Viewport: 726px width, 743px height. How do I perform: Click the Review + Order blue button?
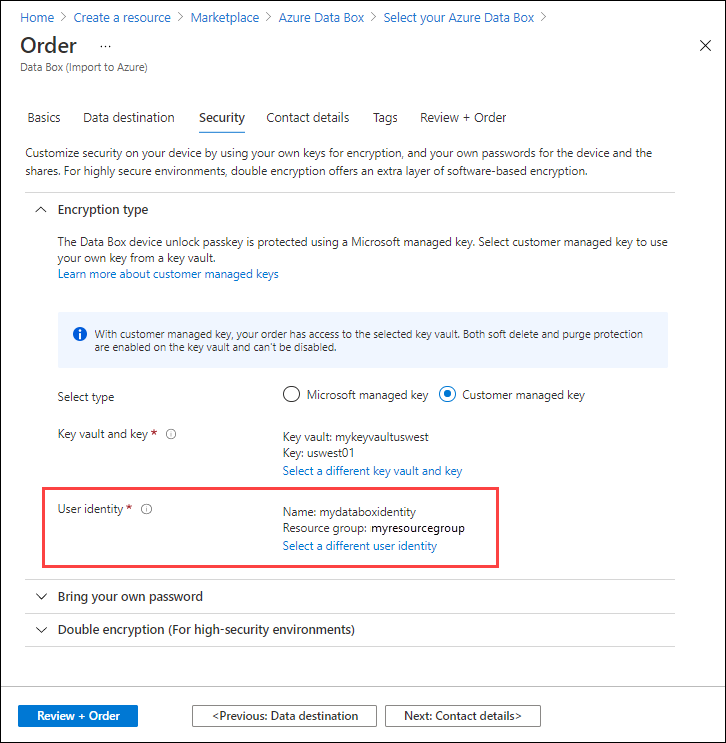pyautogui.click(x=78, y=716)
